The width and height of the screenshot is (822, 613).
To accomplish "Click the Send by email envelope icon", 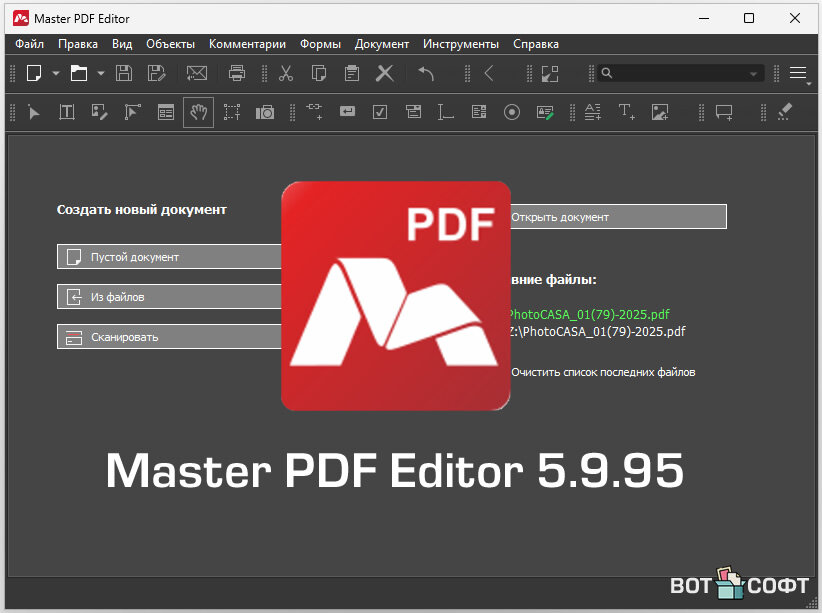I will (197, 73).
